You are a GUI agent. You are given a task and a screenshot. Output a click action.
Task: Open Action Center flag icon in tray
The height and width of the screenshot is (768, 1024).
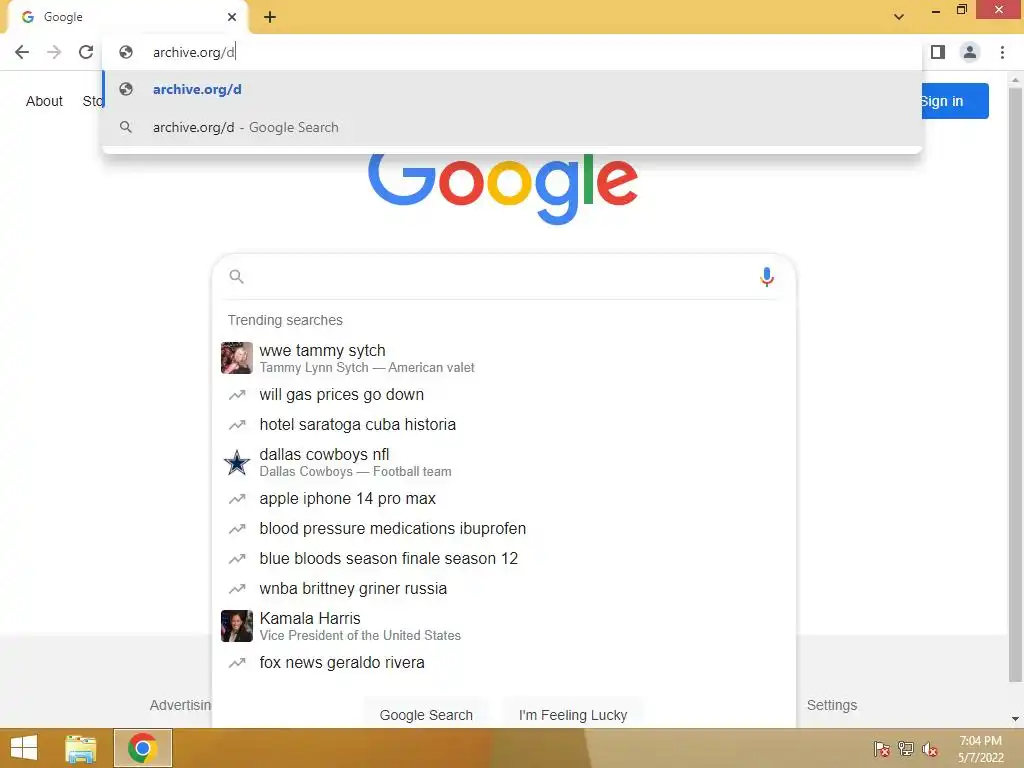point(882,749)
